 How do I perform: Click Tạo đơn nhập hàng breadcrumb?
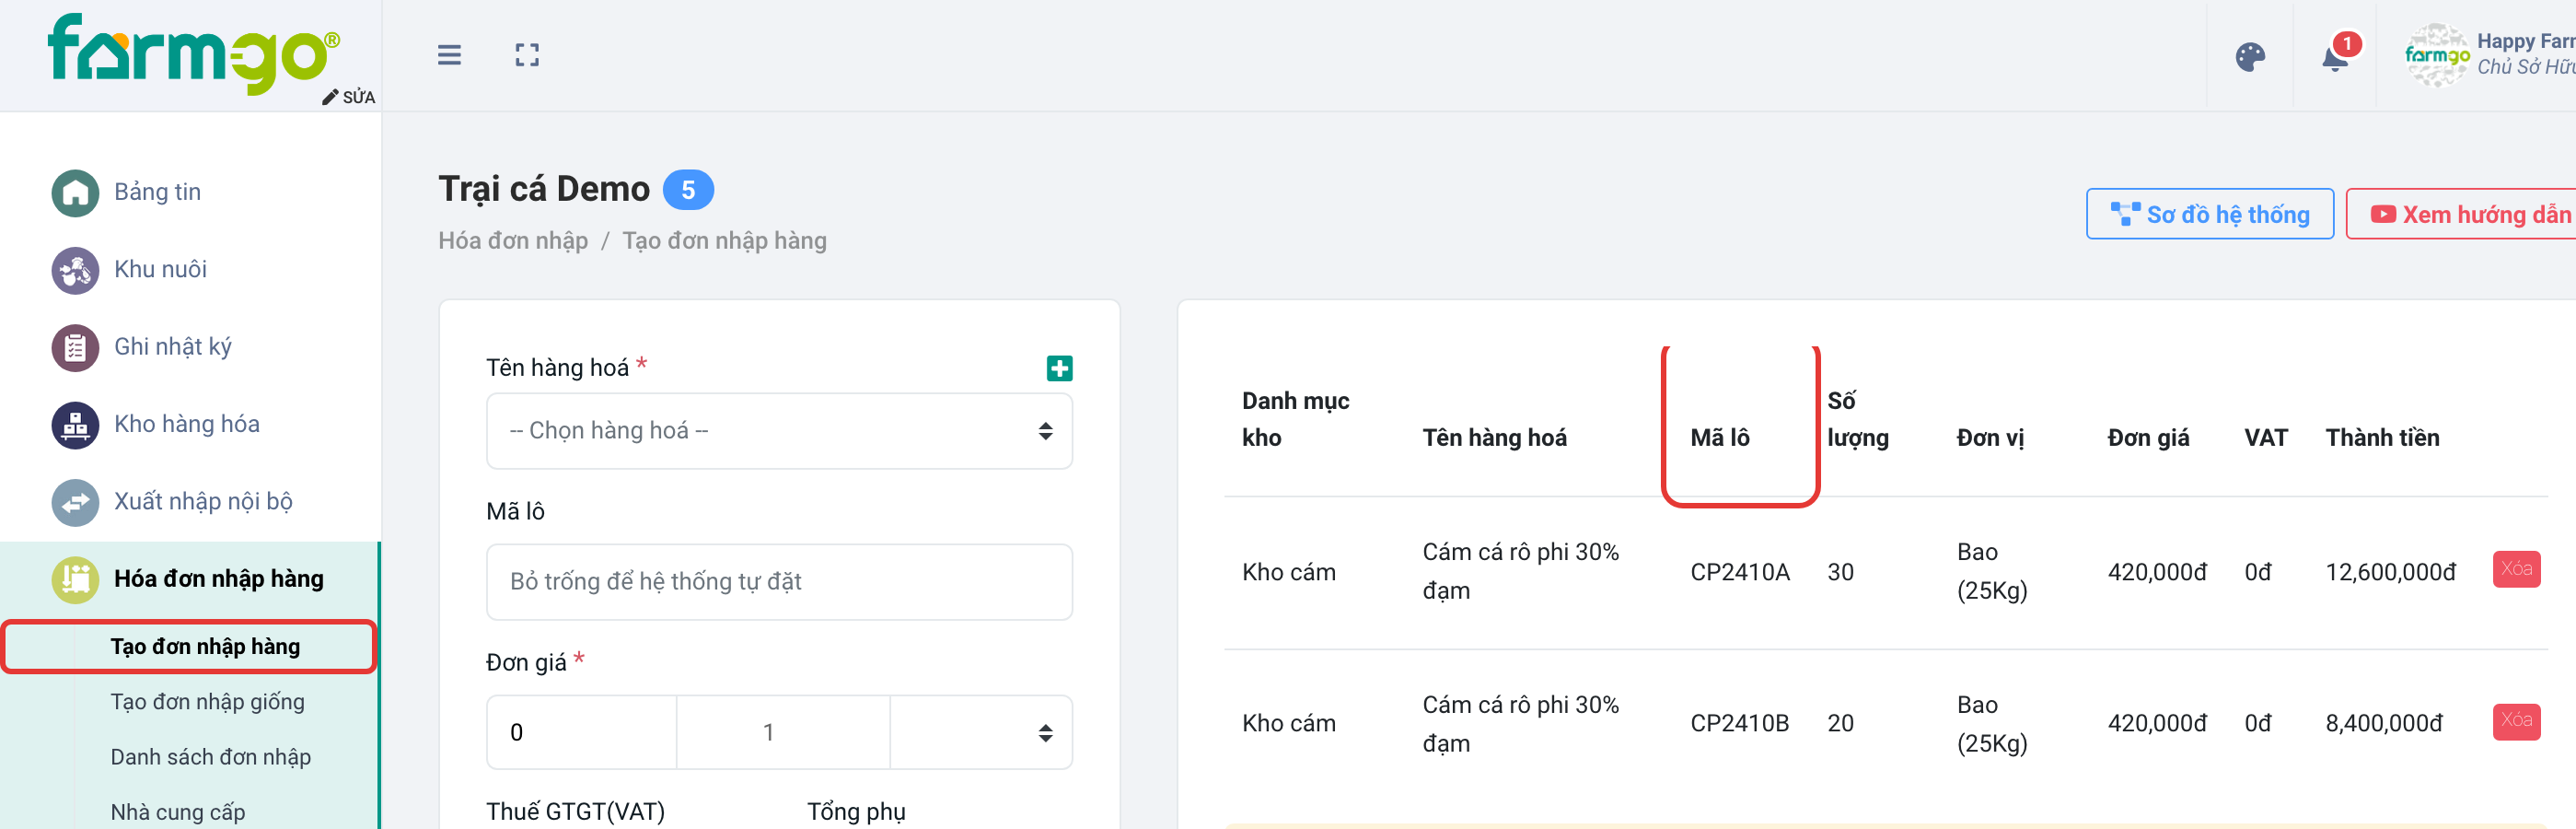pyautogui.click(x=724, y=241)
